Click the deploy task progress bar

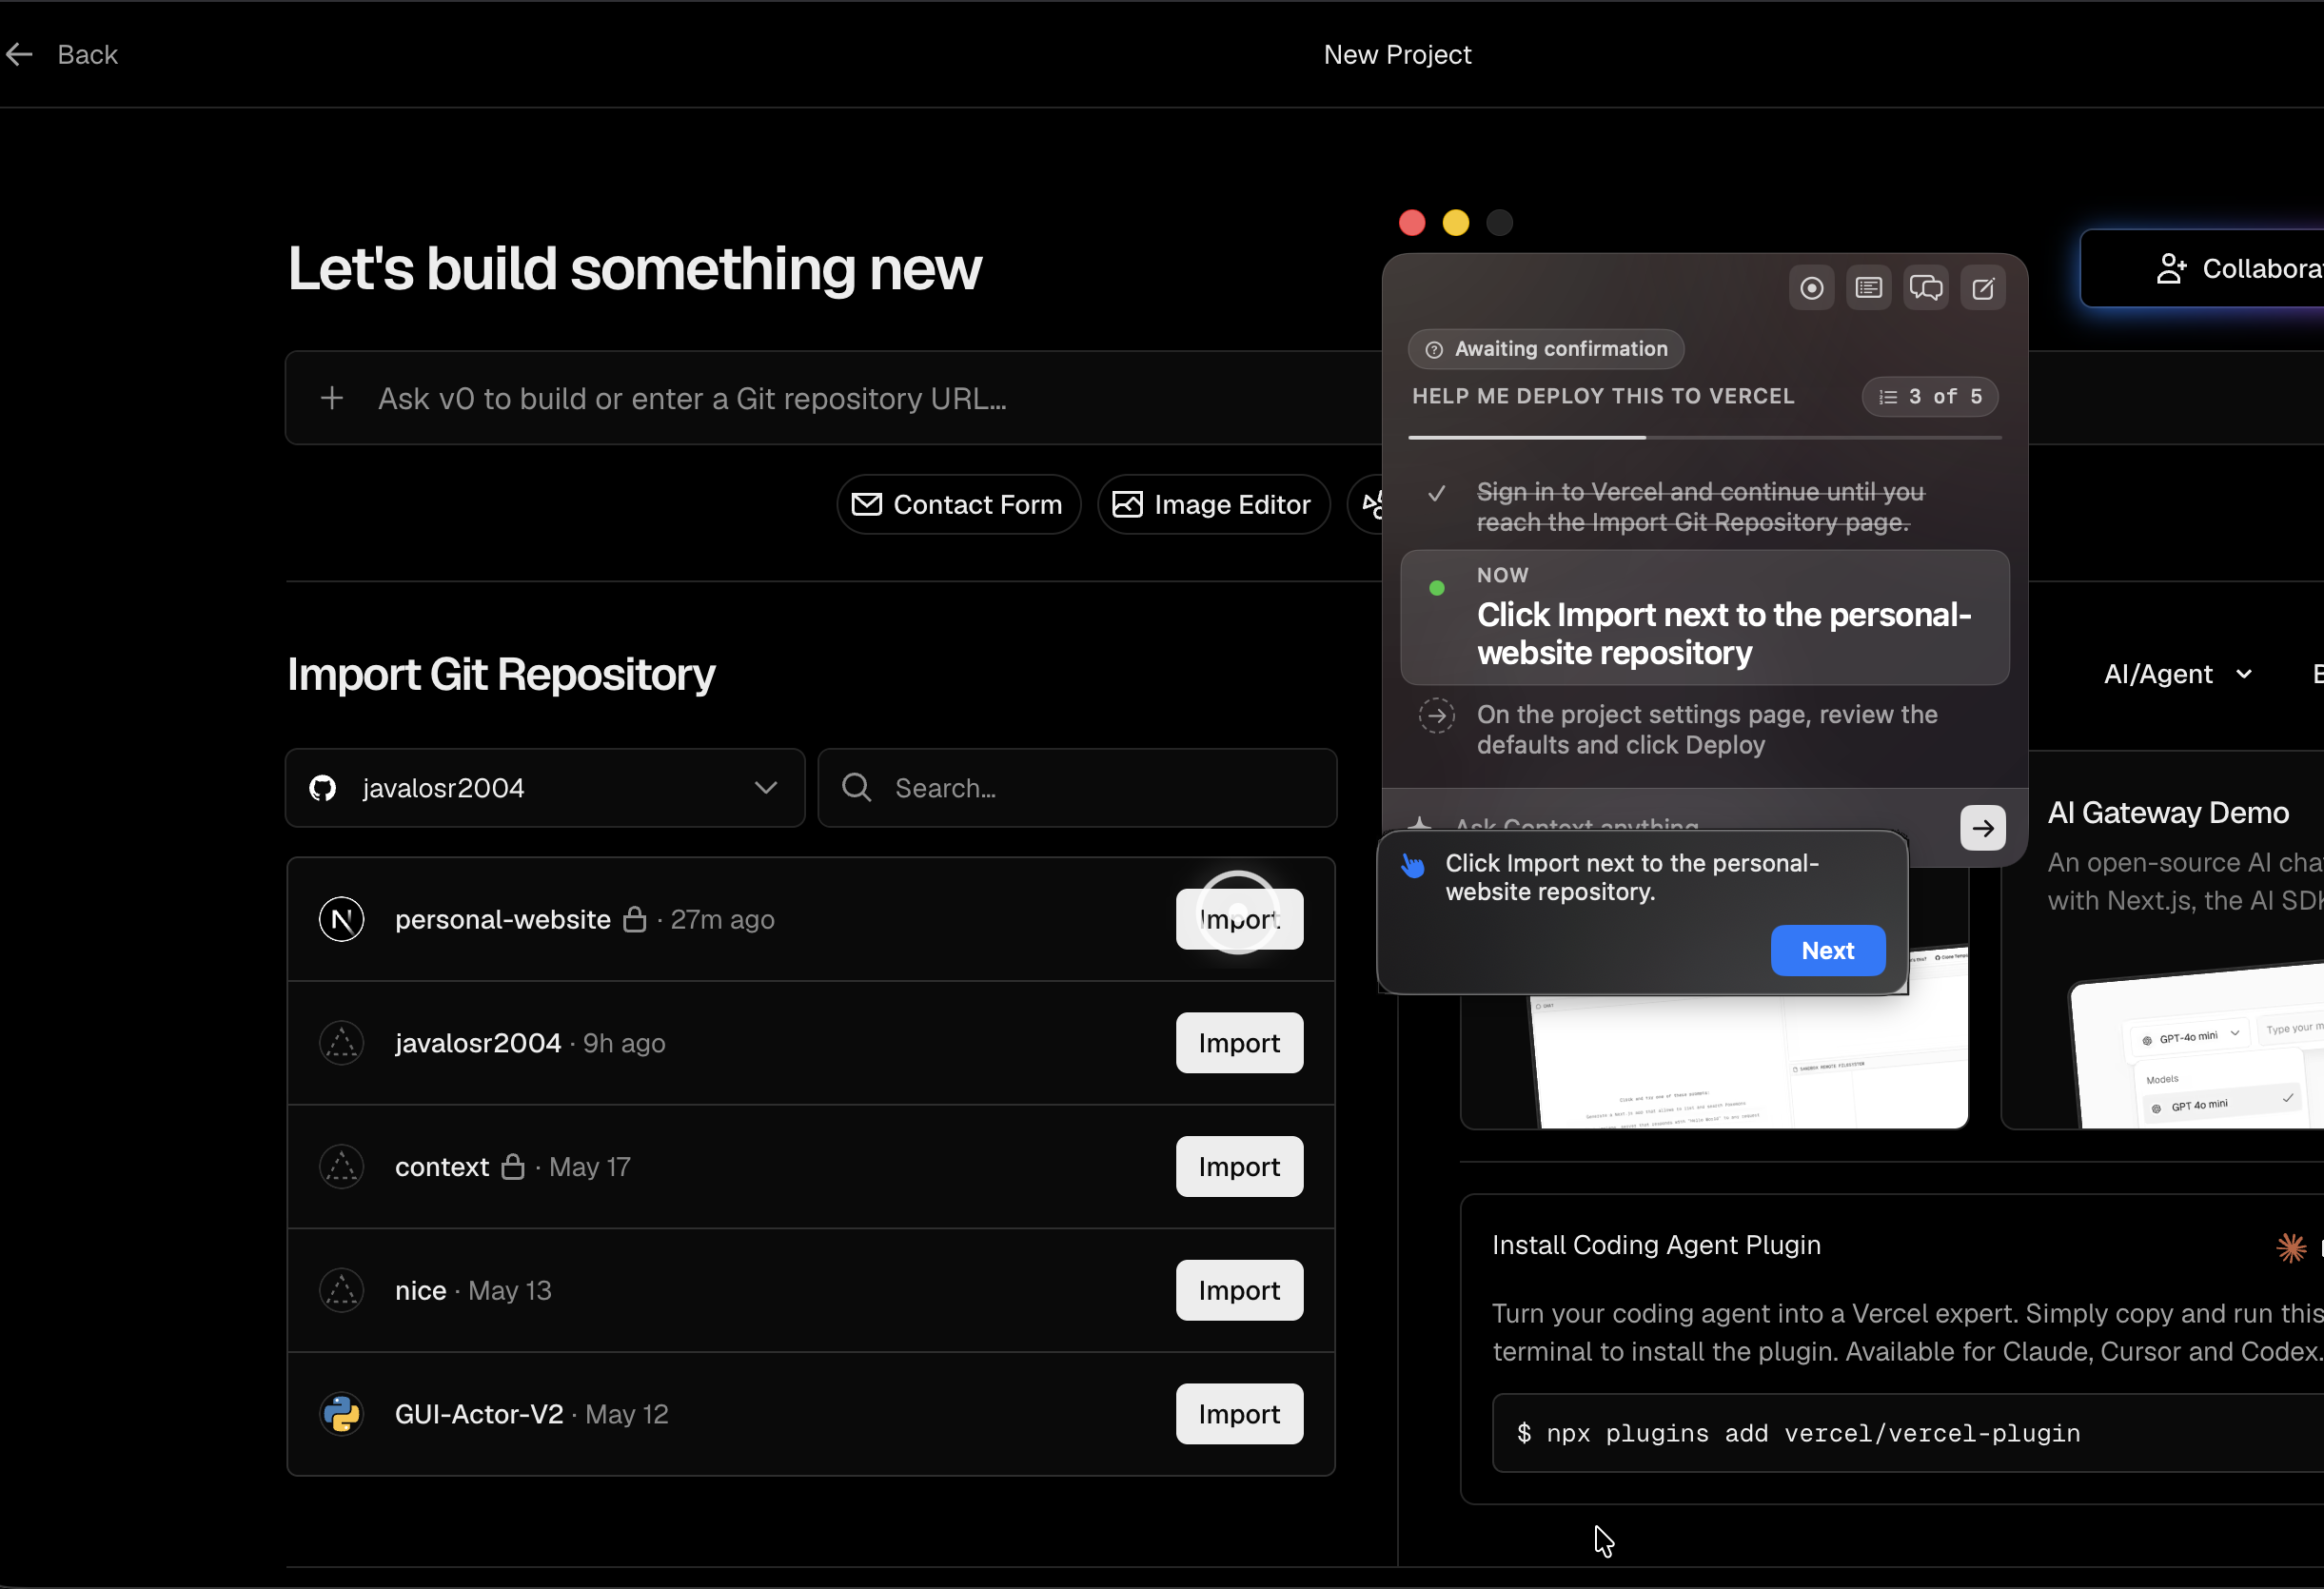(1705, 437)
